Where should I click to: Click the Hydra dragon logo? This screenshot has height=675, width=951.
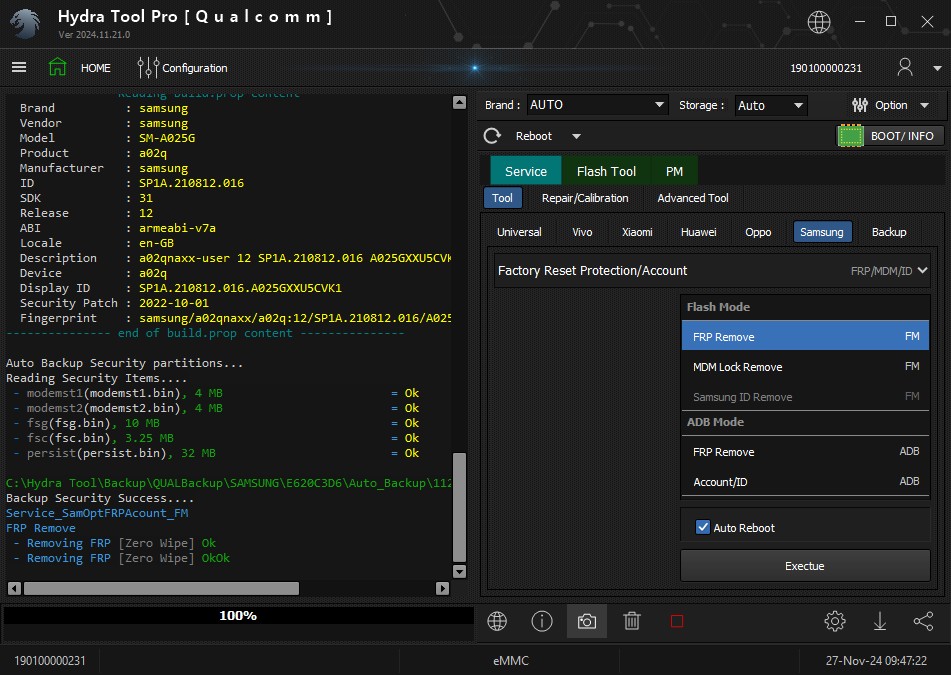pos(25,24)
